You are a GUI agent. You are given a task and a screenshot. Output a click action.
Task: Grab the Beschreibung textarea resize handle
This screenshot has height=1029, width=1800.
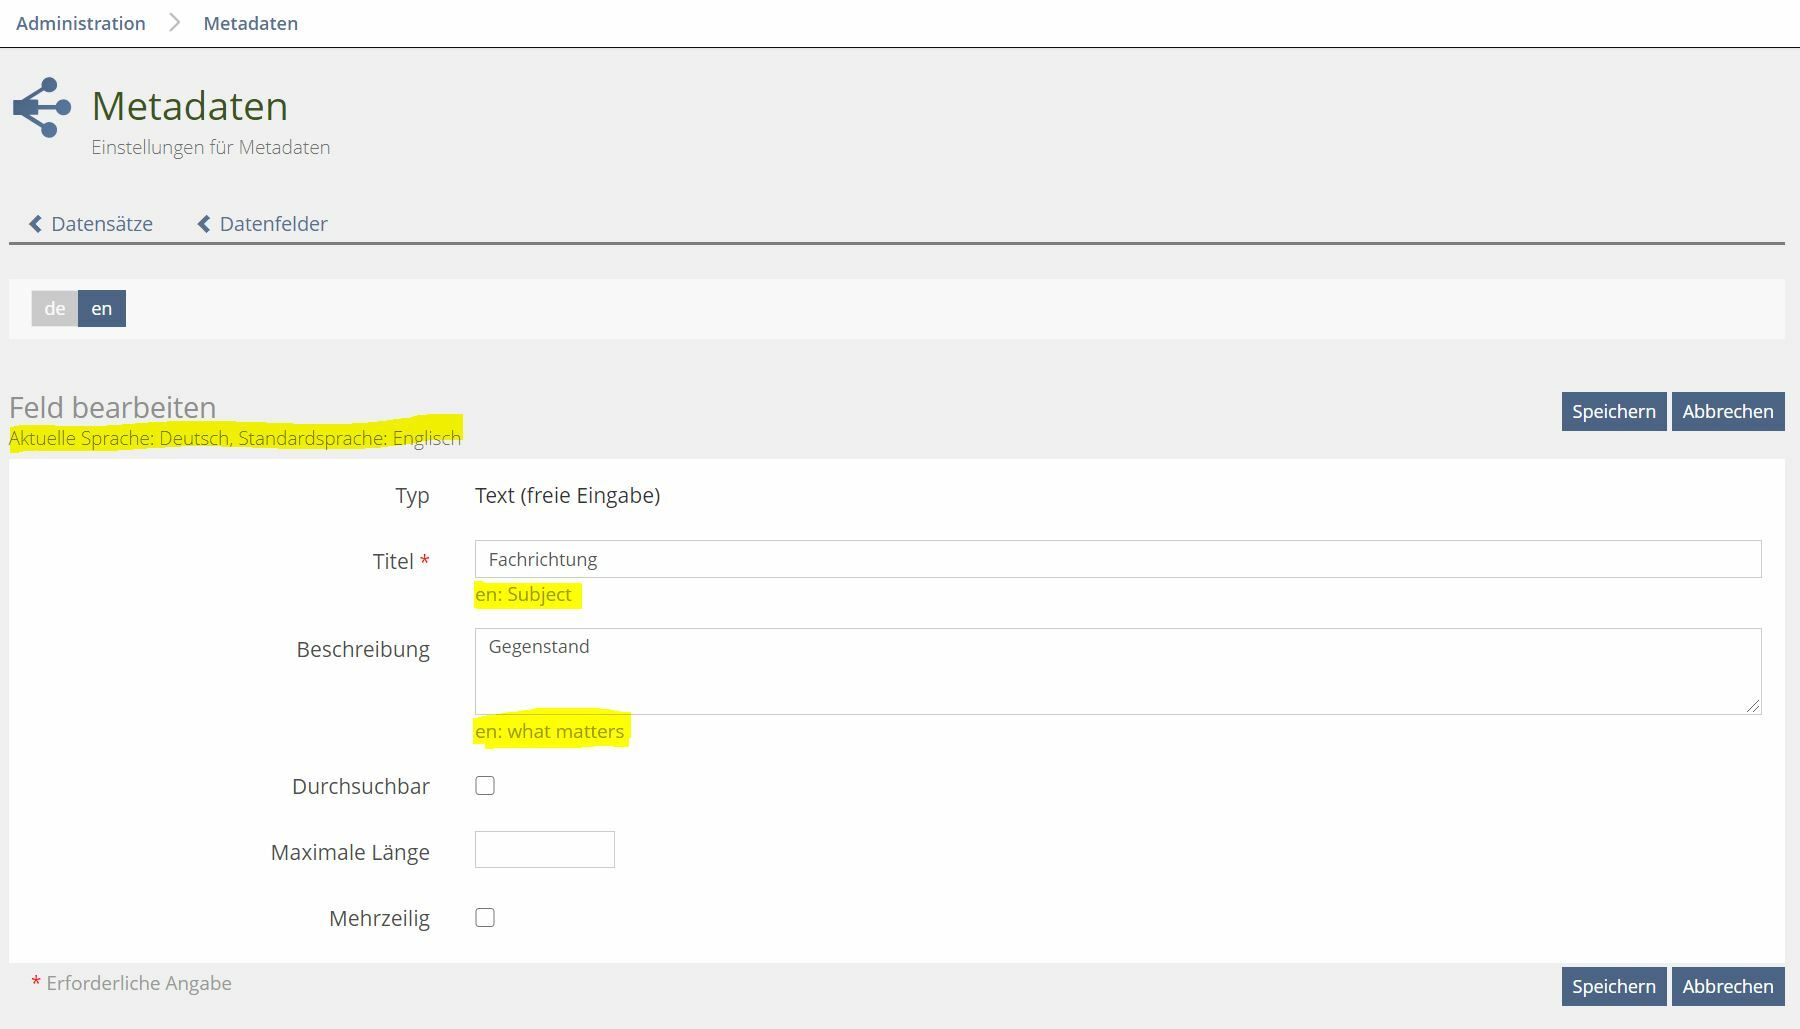point(1753,706)
